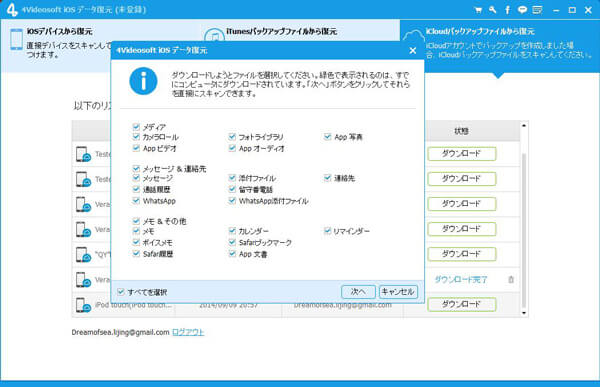
Task: Toggle the すべてを選択 checkbox
Action: click(121, 292)
